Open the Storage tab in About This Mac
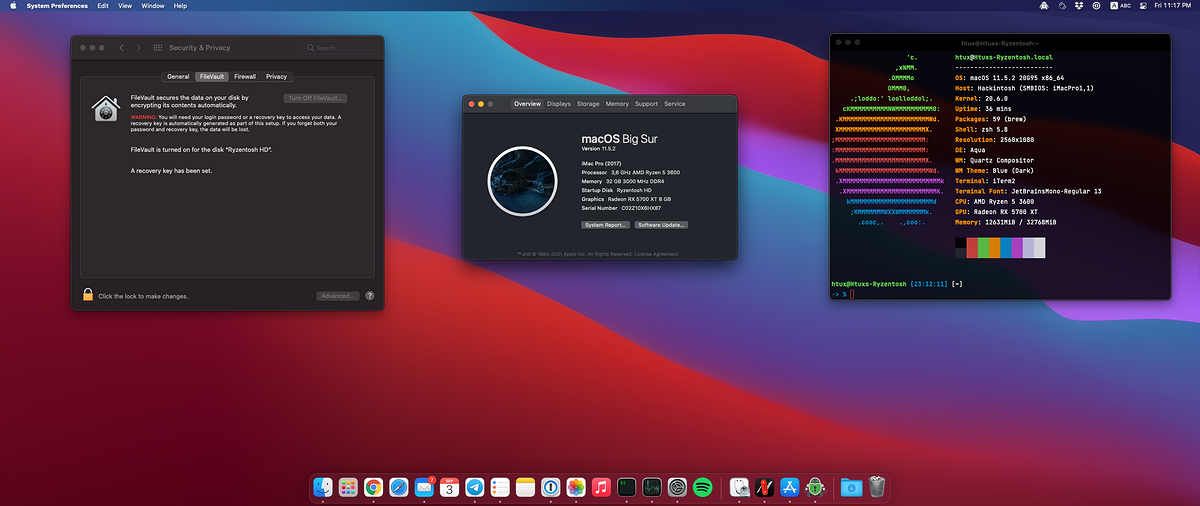Image resolution: width=1200 pixels, height=506 pixels. point(588,104)
